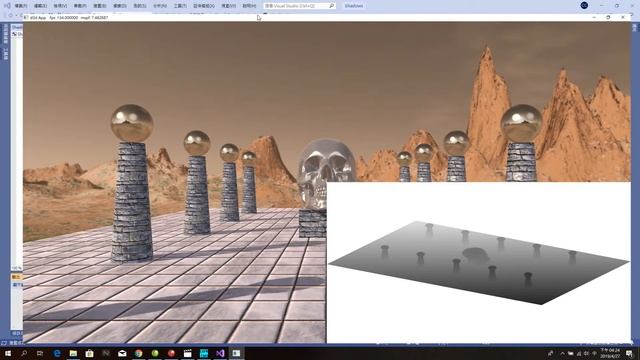This screenshot has height=360, width=640.
Task: Open the Windows Start menu
Action: click(x=8, y=353)
